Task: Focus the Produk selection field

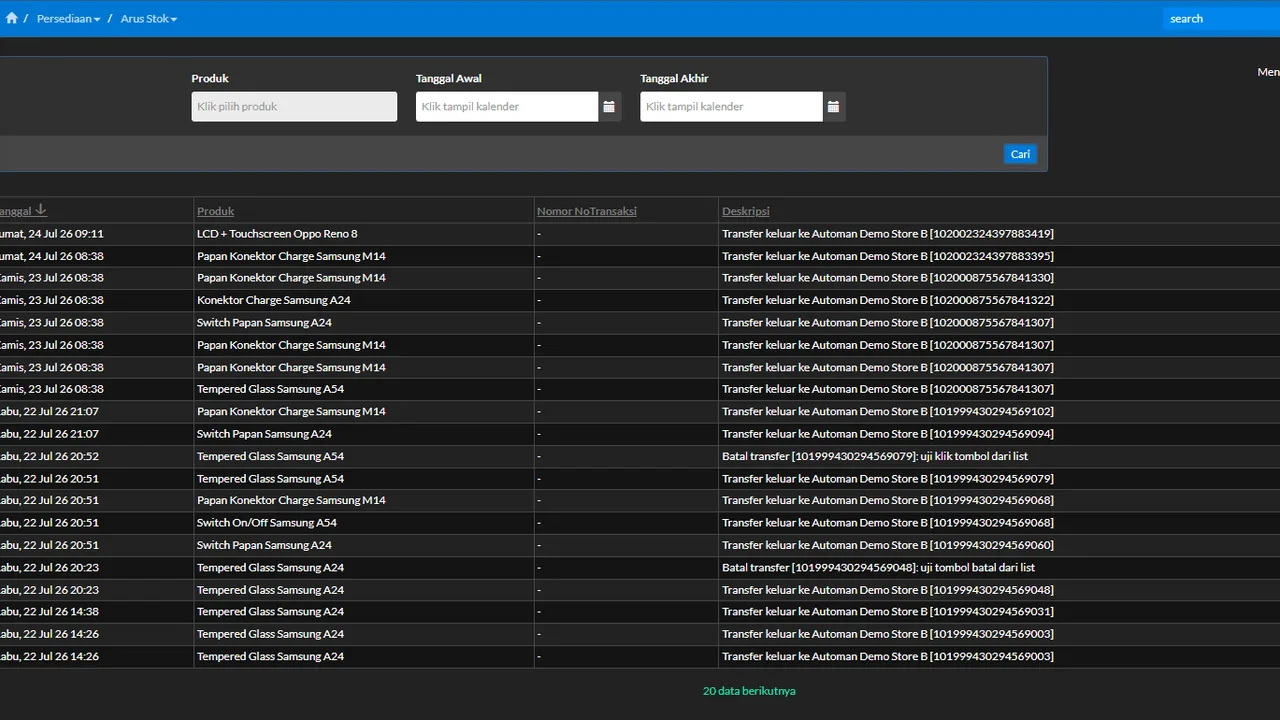Action: [294, 107]
